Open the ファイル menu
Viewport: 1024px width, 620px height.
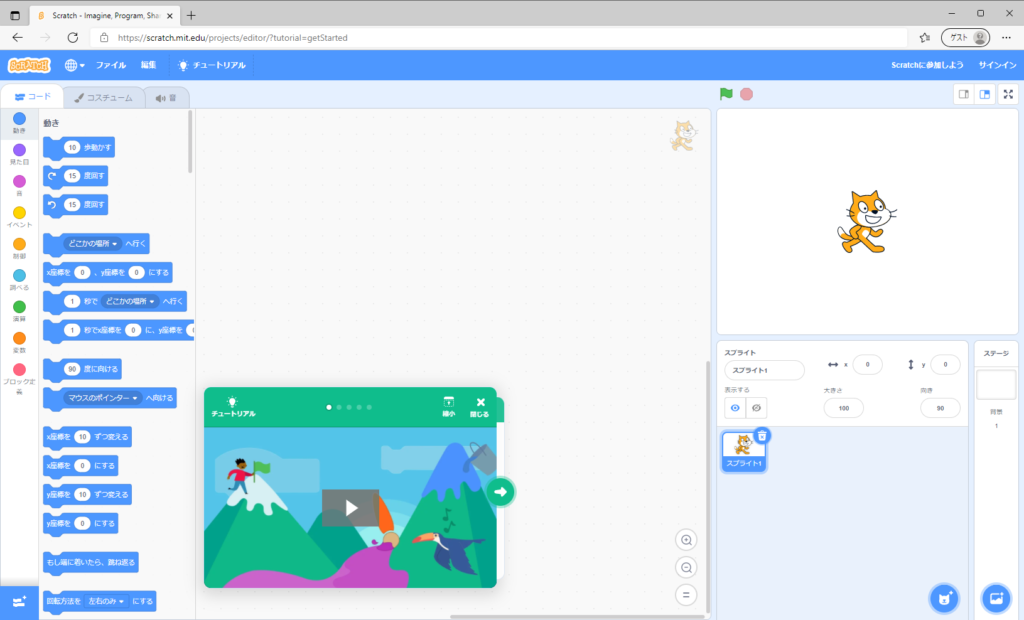pyautogui.click(x=111, y=65)
